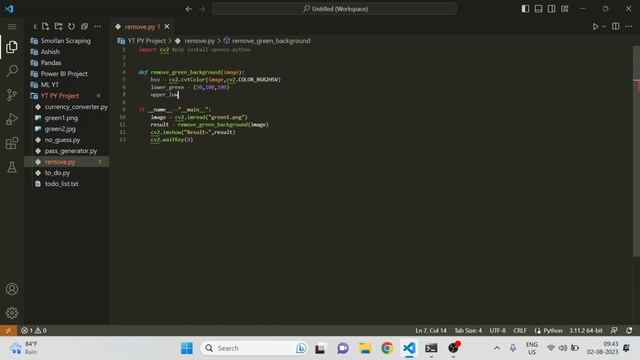Click remove.py breadcrumb
This screenshot has height=360, width=640.
[x=199, y=41]
